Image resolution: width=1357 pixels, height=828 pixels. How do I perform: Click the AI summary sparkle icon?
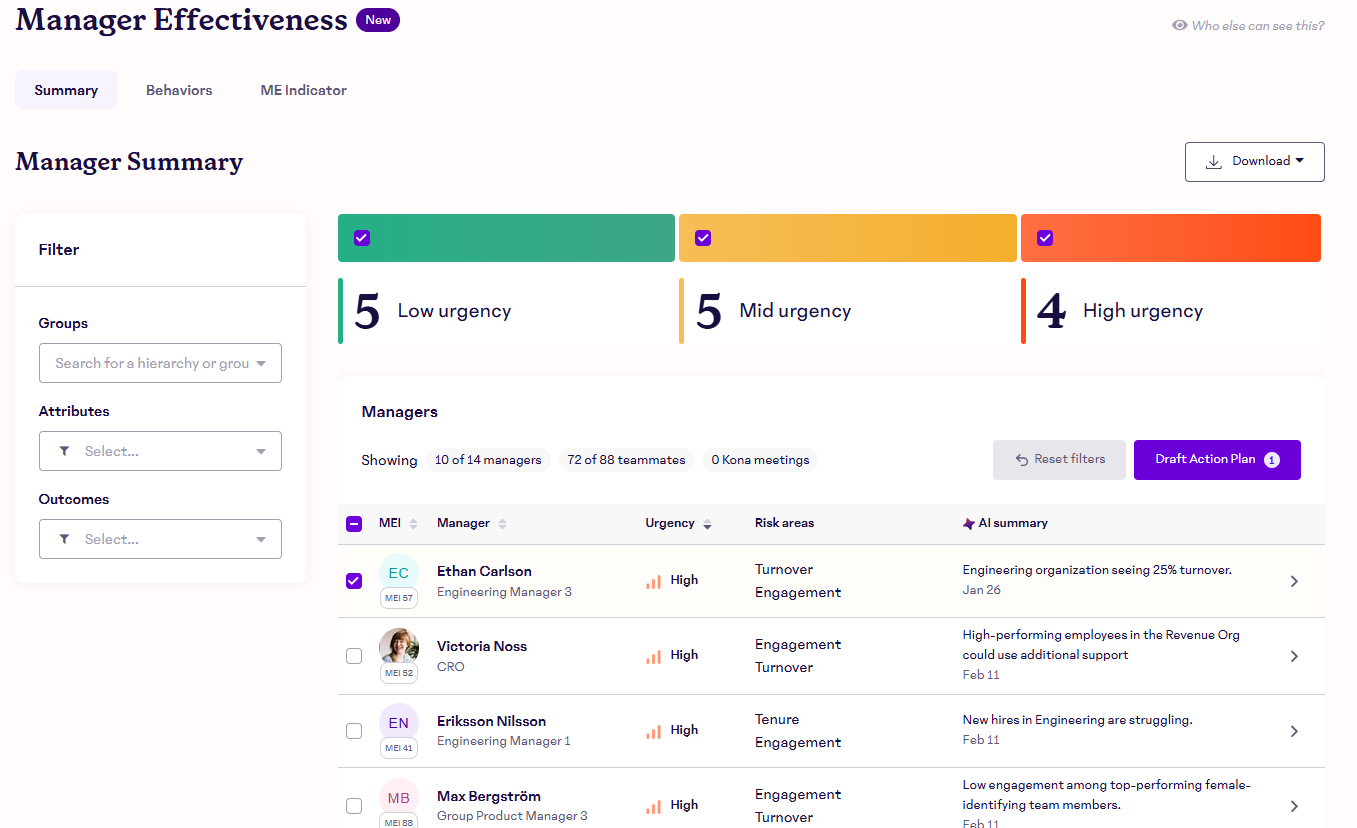click(968, 523)
